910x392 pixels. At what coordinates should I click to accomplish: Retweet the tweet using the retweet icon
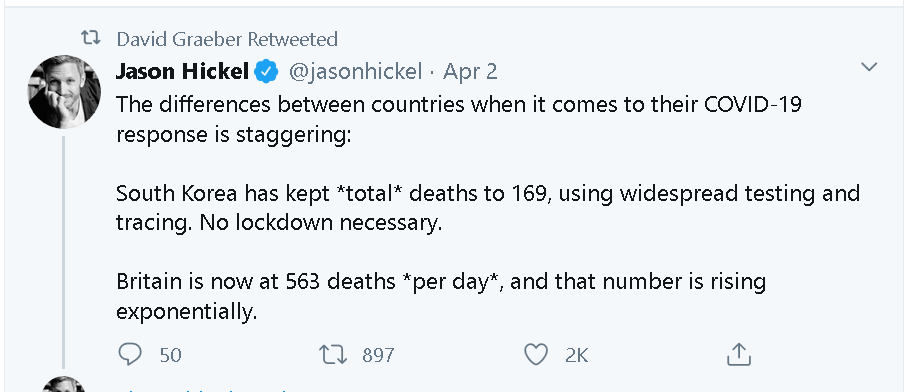333,354
